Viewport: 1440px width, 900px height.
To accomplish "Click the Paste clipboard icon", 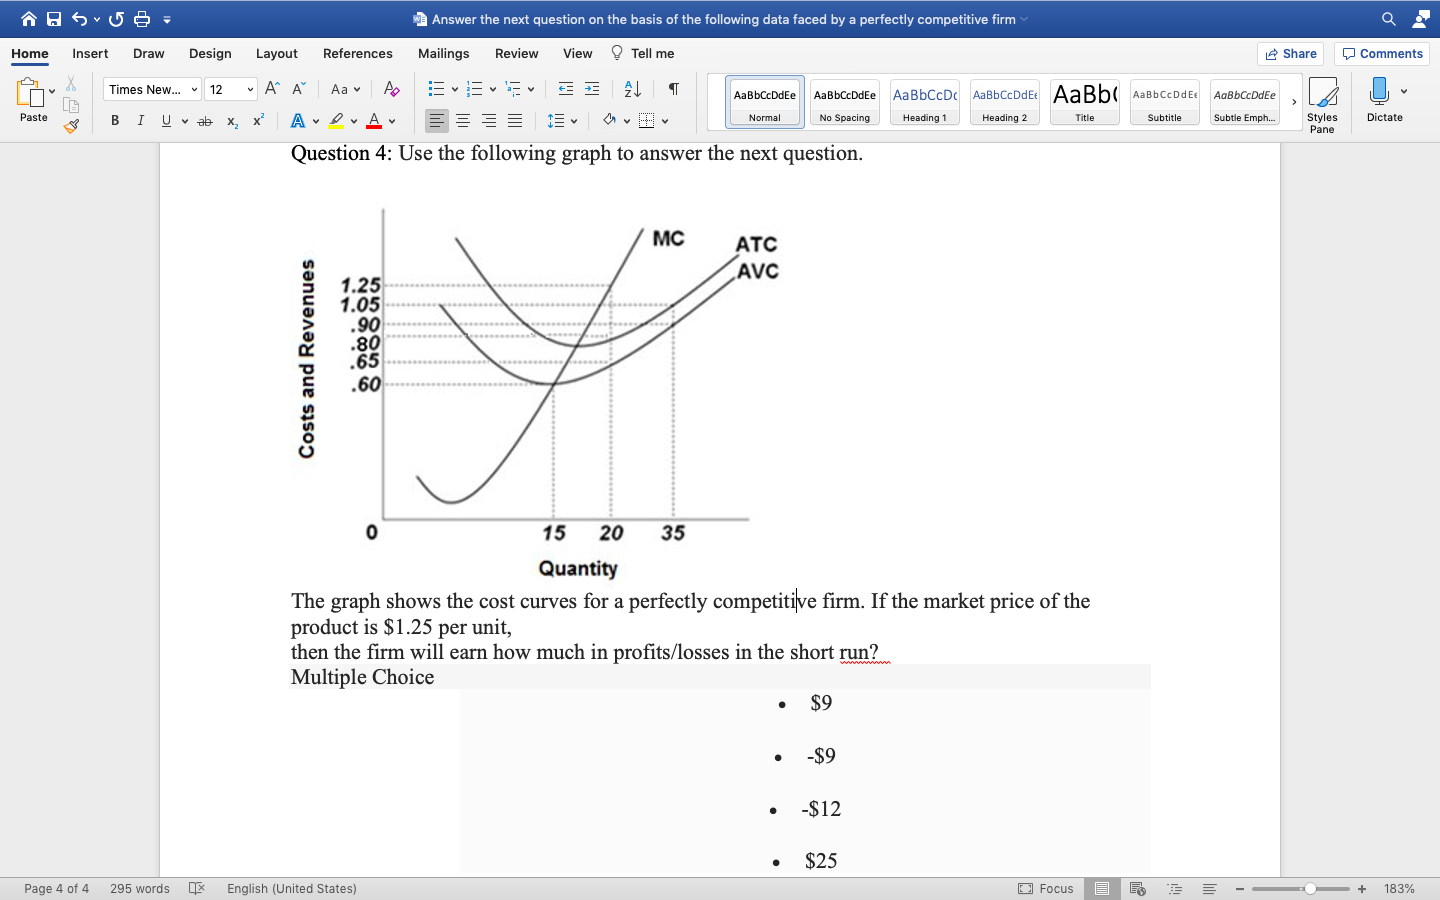I will [29, 93].
